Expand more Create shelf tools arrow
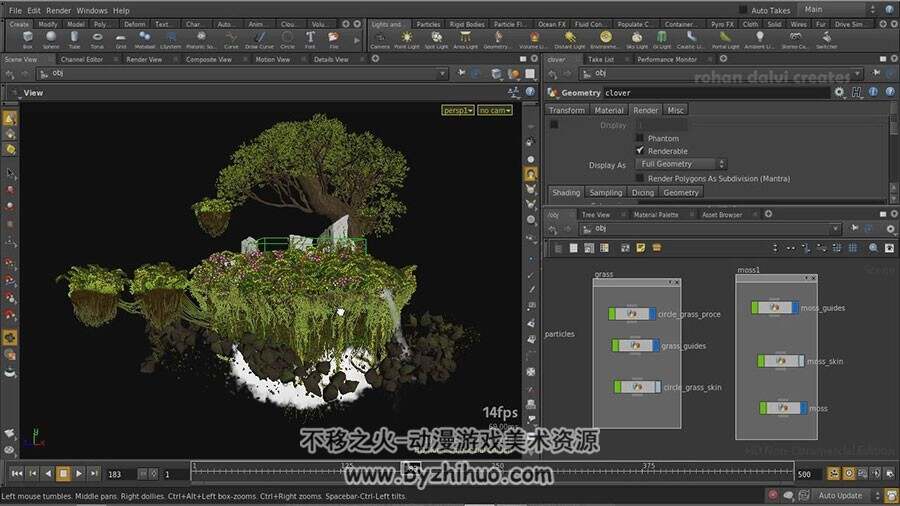Viewport: 900px width, 506px height. point(357,40)
